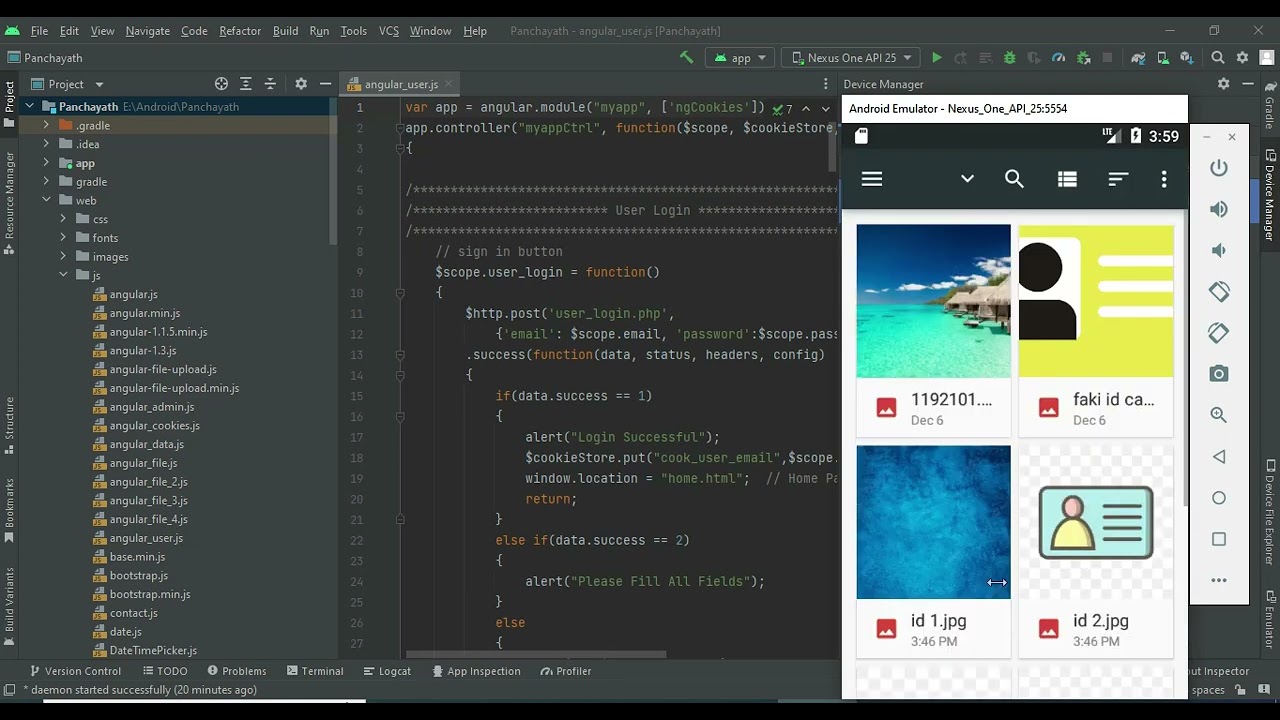
Task: Open the Refactor menu
Action: (240, 31)
